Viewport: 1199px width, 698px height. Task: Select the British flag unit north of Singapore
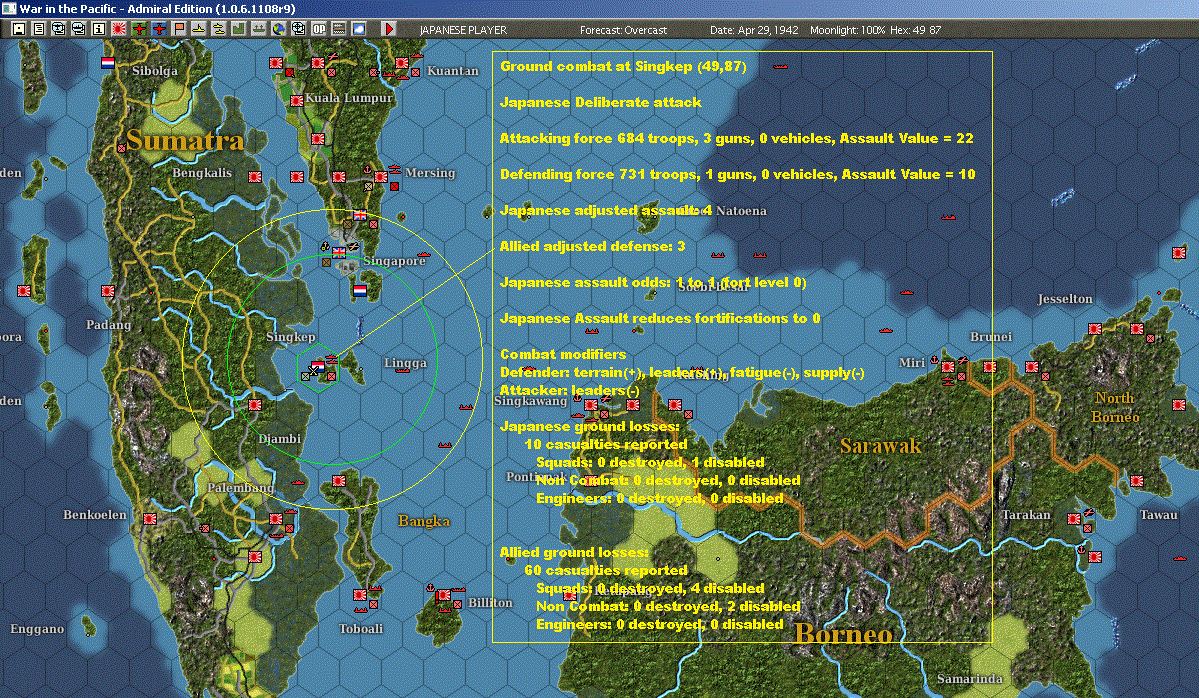click(360, 216)
